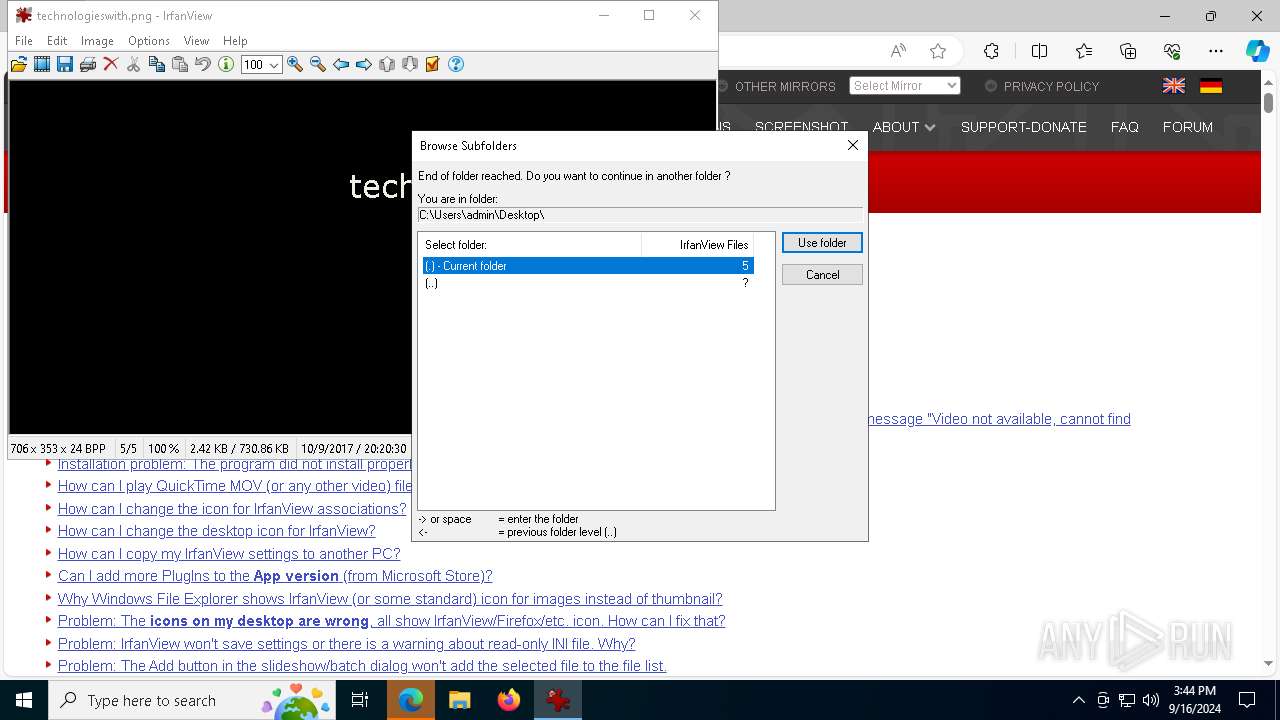Screen dimensions: 1280x720
Task: Open File Explorer from the taskbar
Action: coord(459,700)
